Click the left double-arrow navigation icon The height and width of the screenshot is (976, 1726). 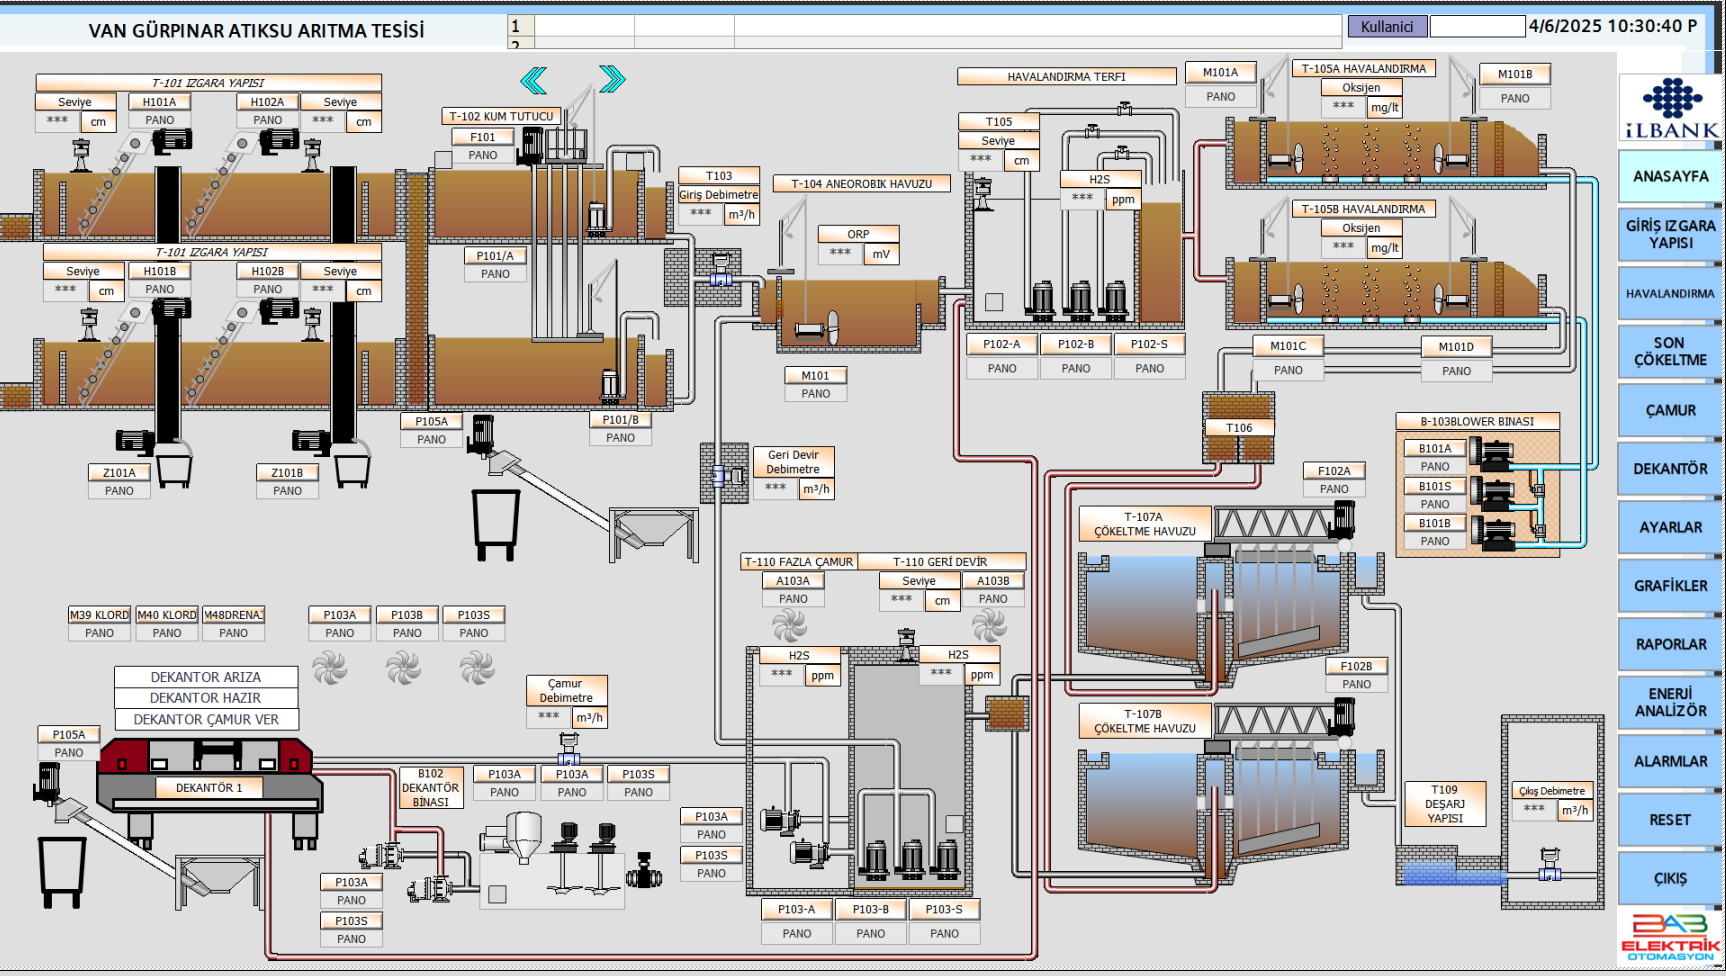[x=534, y=80]
